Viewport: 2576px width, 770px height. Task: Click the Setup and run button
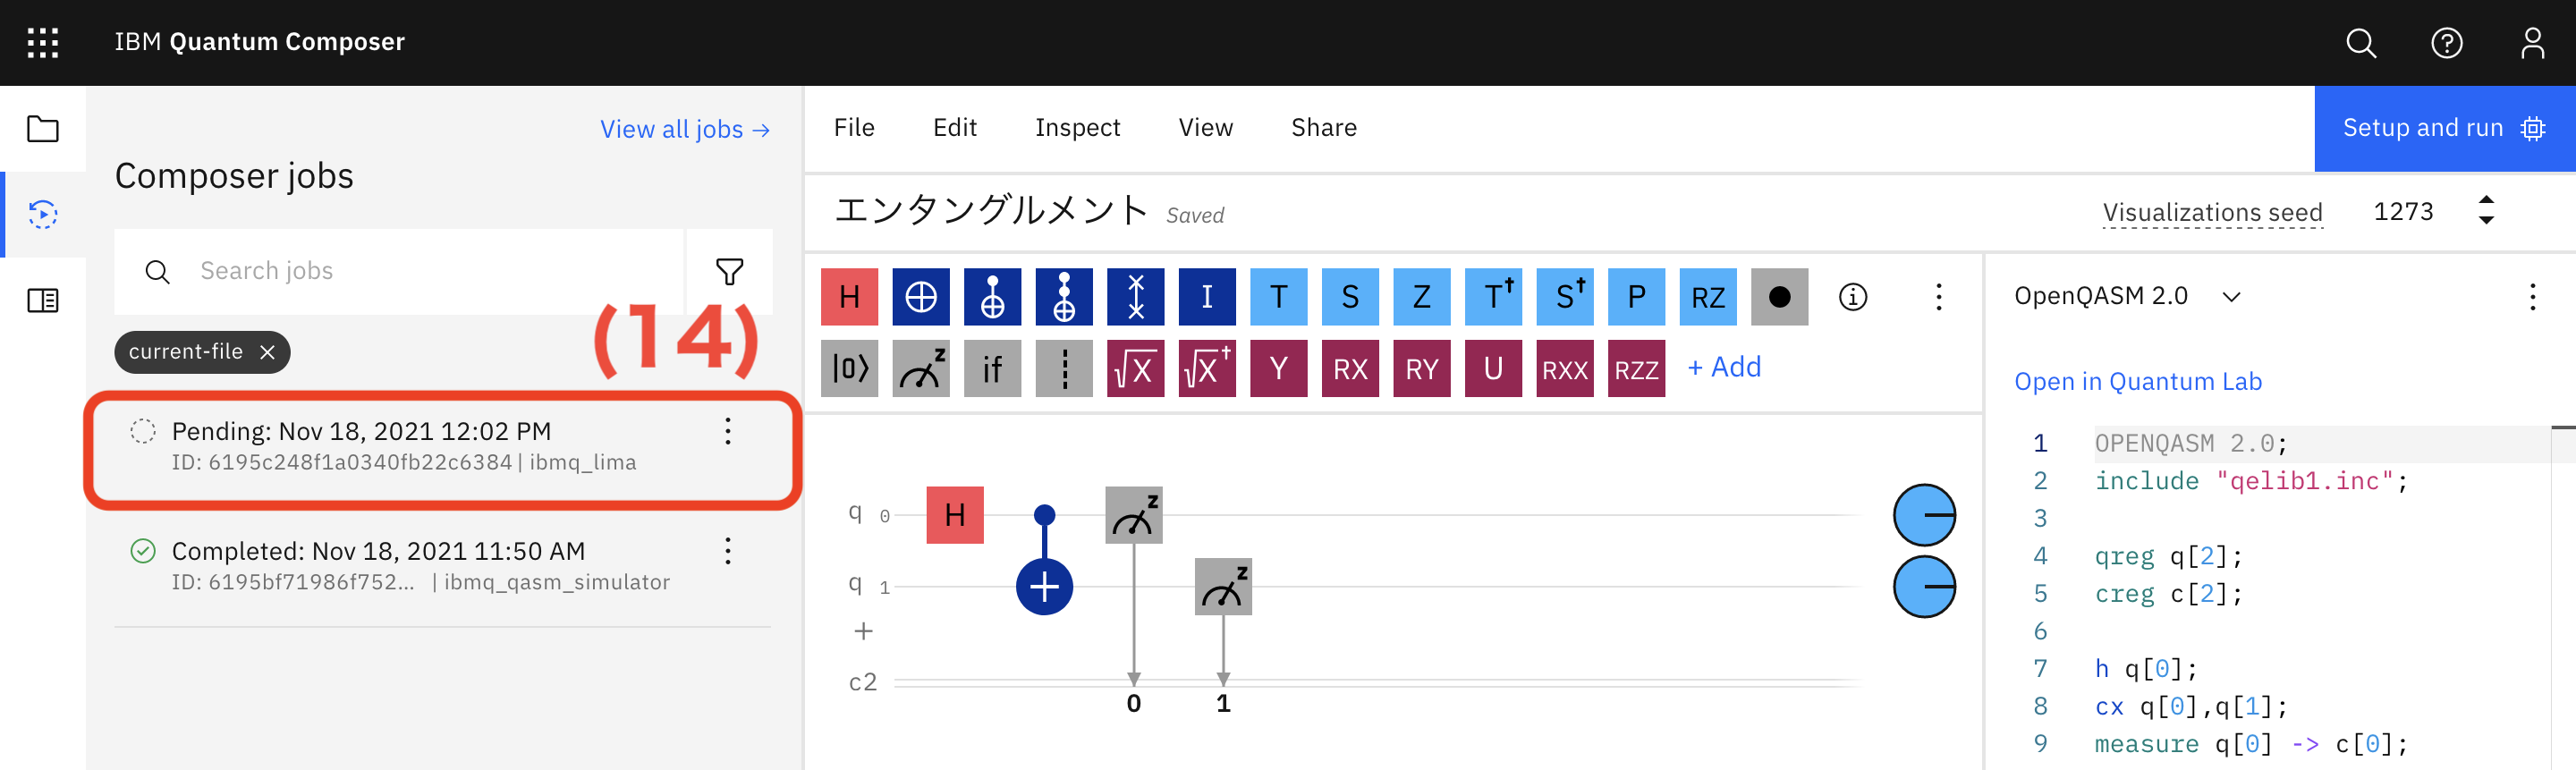click(x=2443, y=128)
